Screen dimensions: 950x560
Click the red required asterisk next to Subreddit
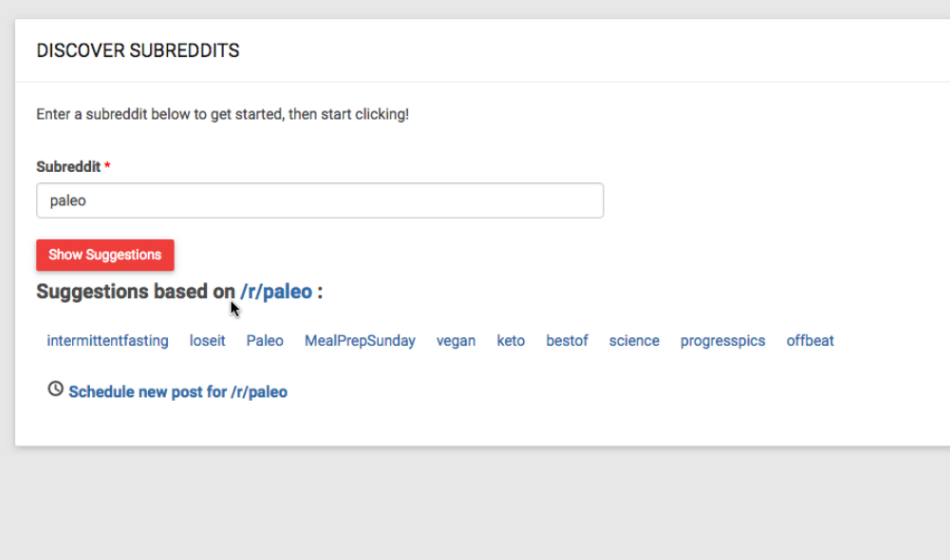coord(107,165)
